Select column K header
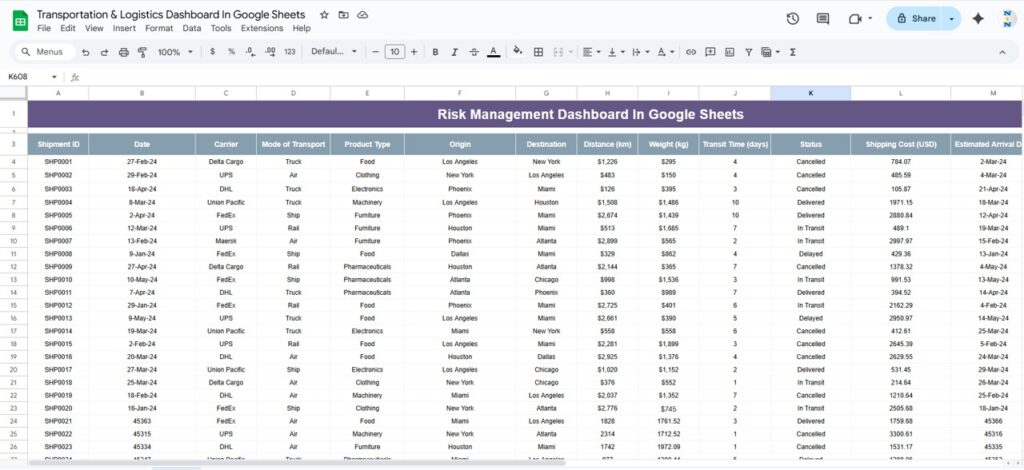 810,93
